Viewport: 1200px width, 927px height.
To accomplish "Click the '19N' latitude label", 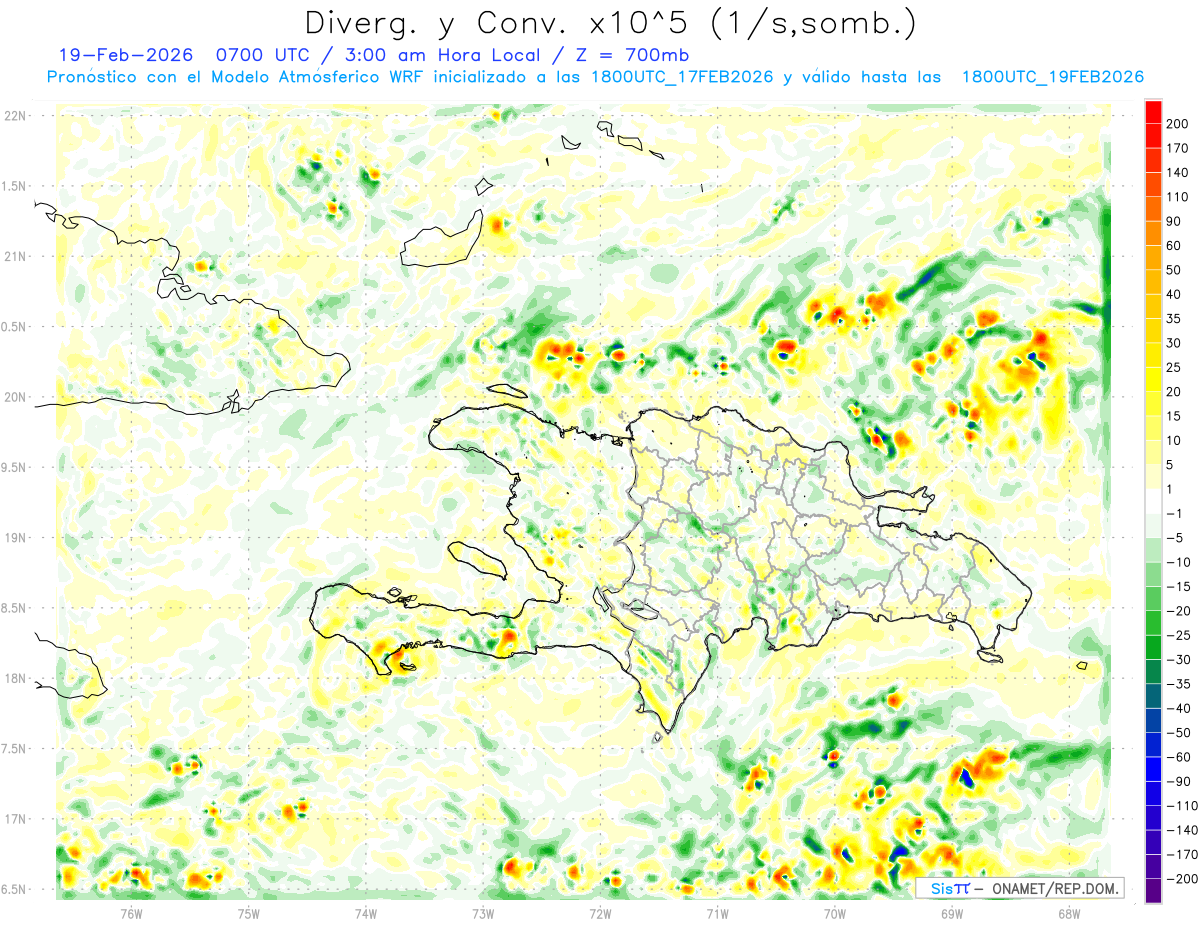I will point(16,538).
